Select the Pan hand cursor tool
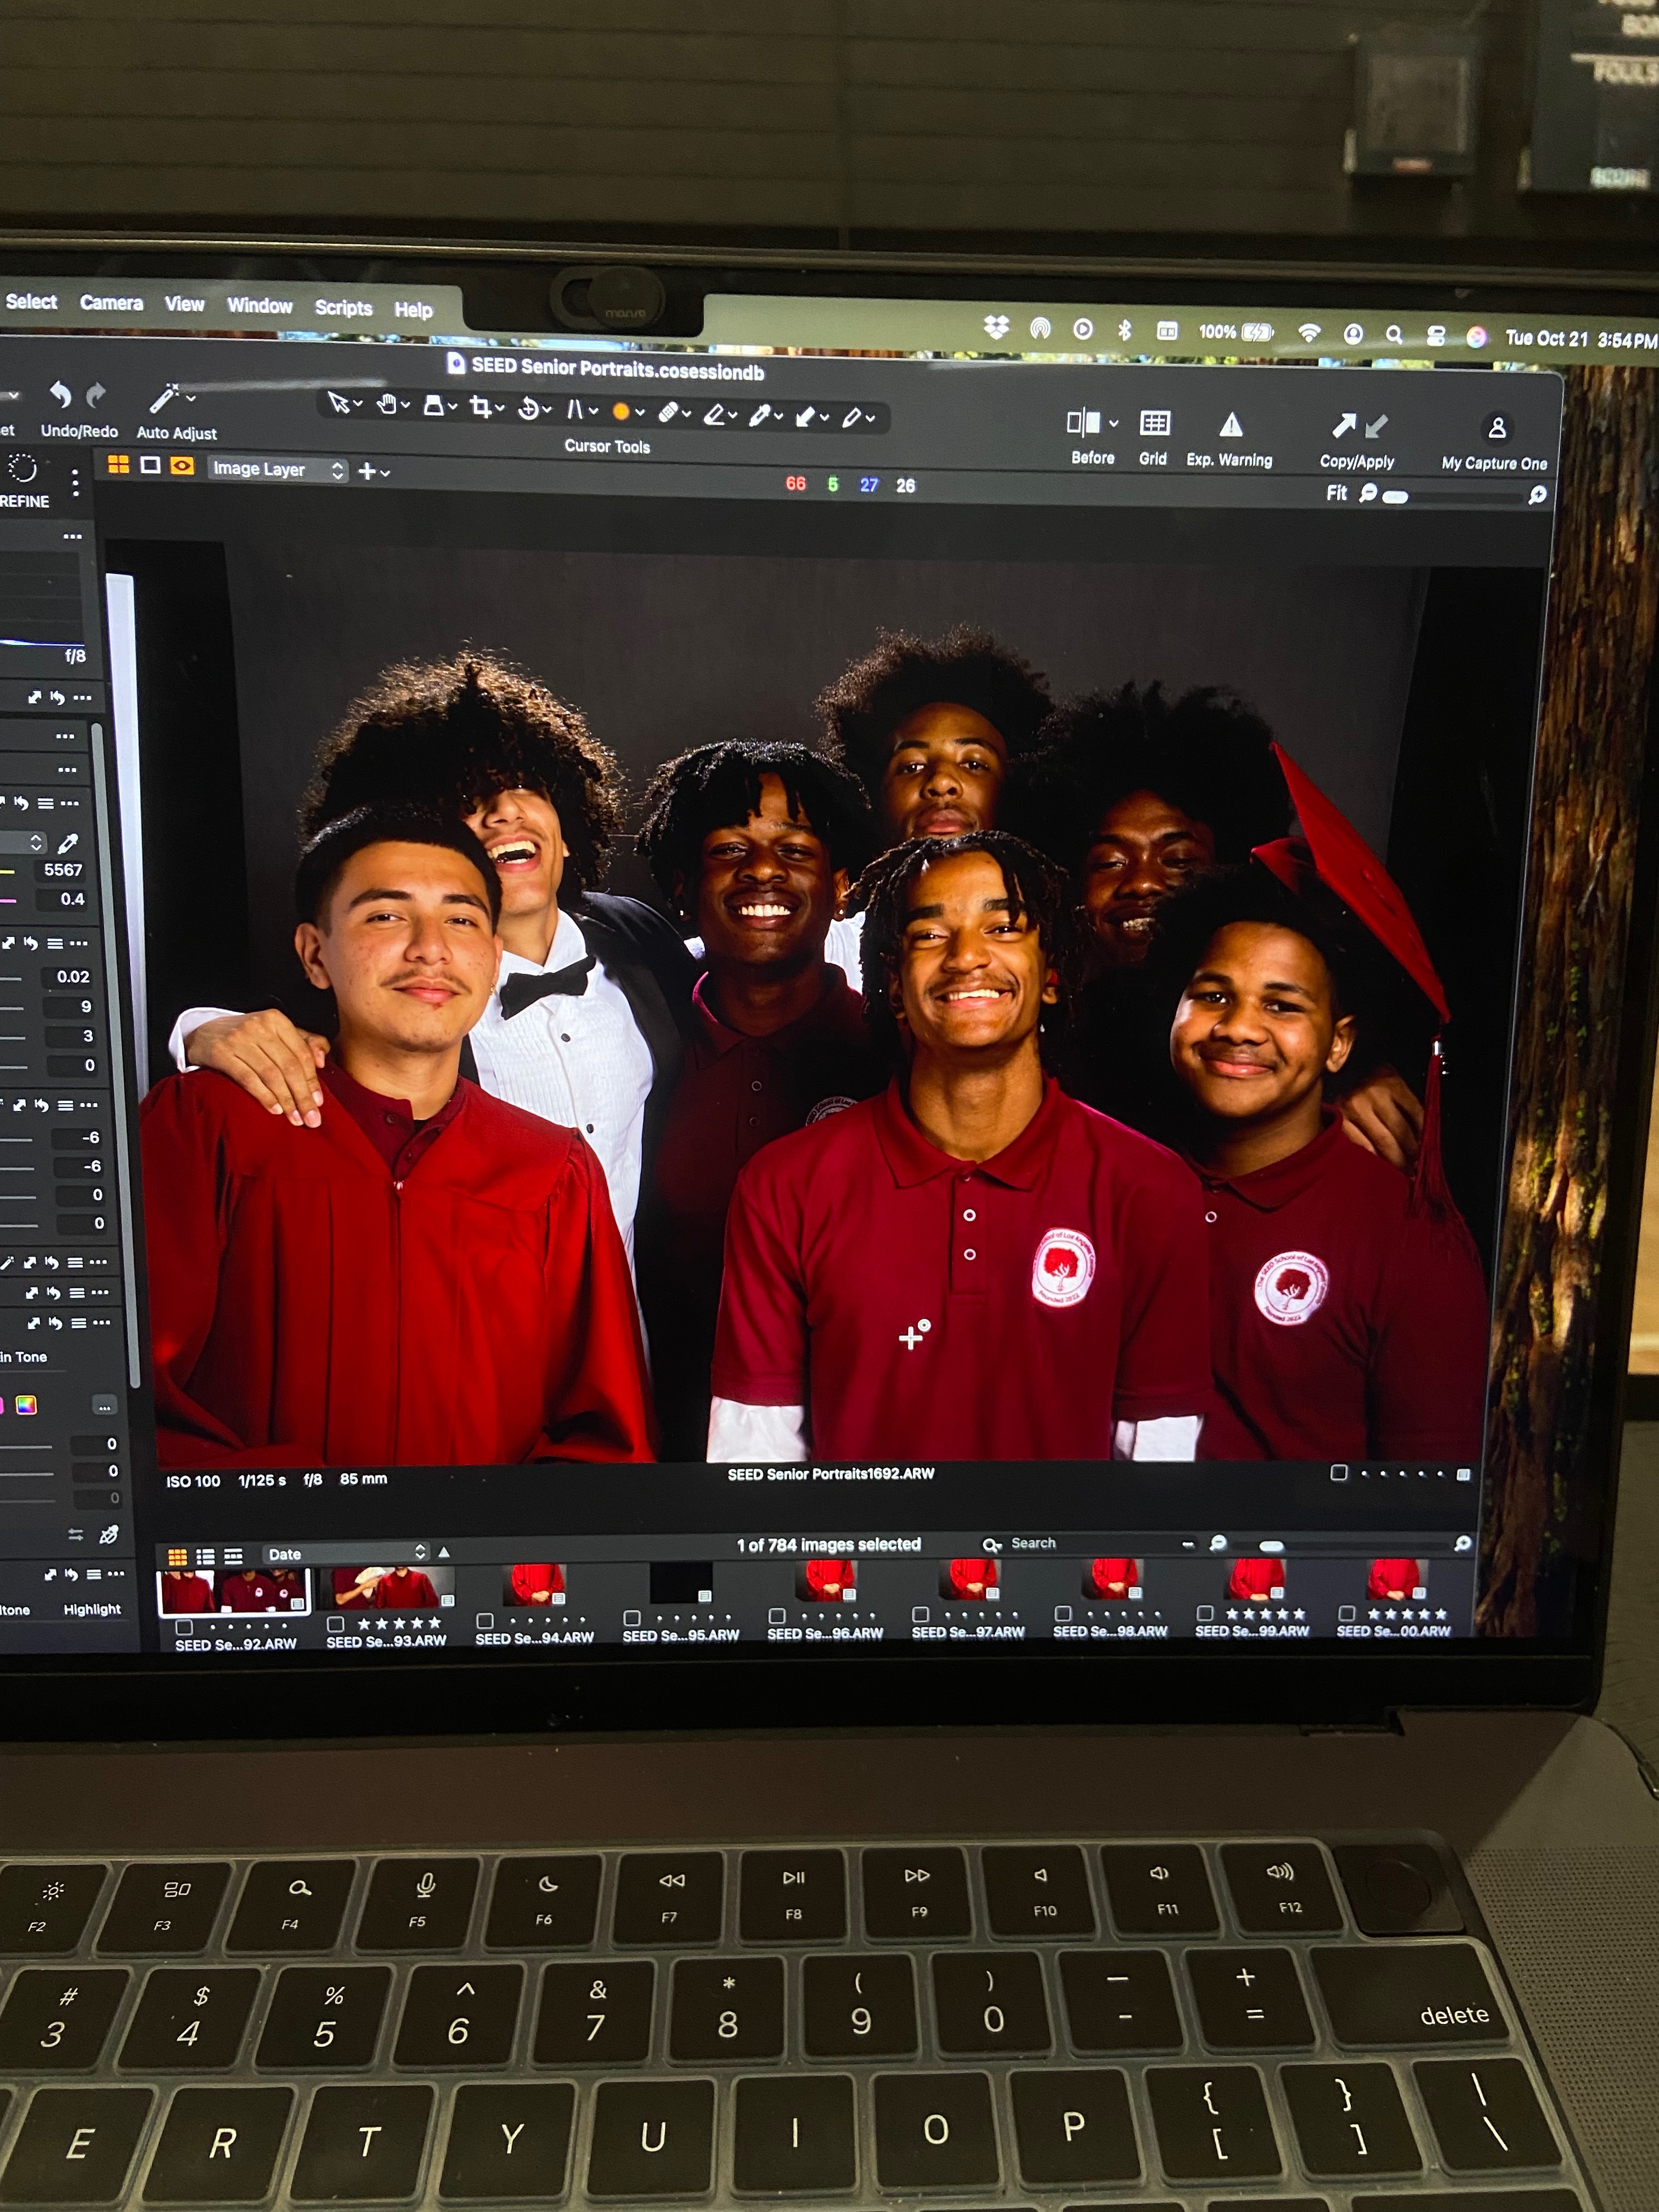The height and width of the screenshot is (2212, 1659). pos(387,404)
